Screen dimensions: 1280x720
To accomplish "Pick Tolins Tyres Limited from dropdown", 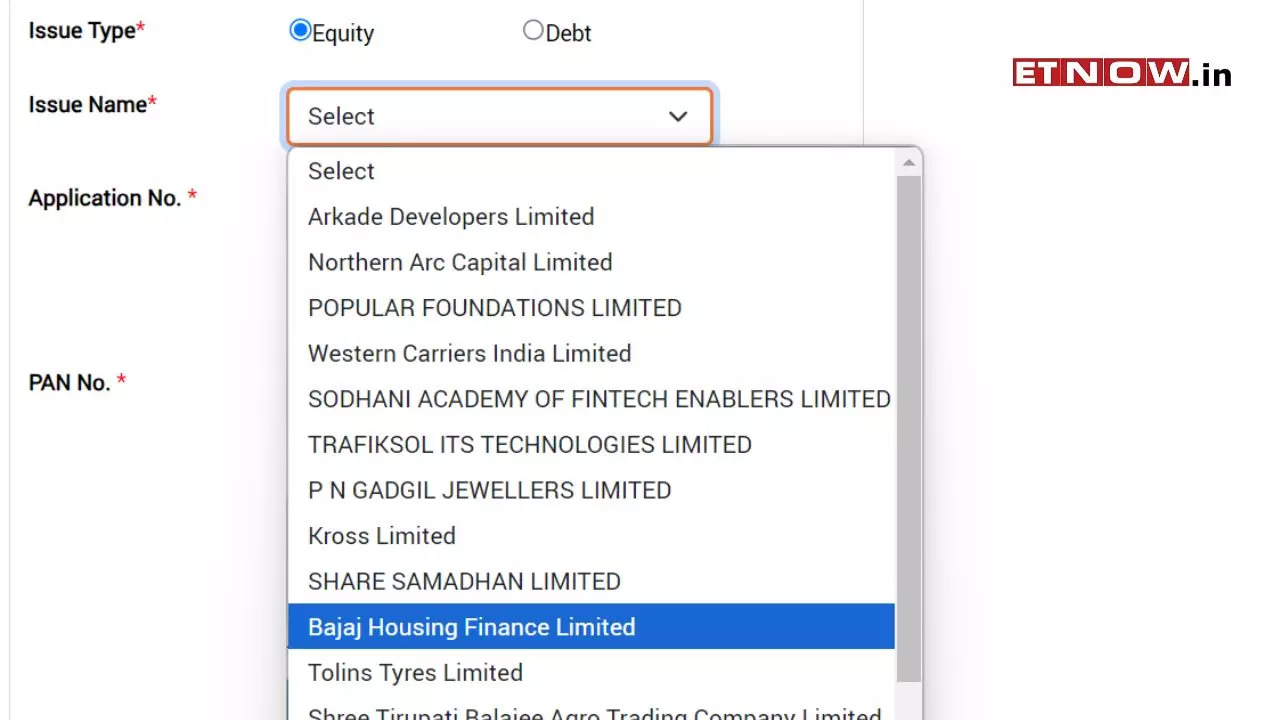I will coord(591,673).
